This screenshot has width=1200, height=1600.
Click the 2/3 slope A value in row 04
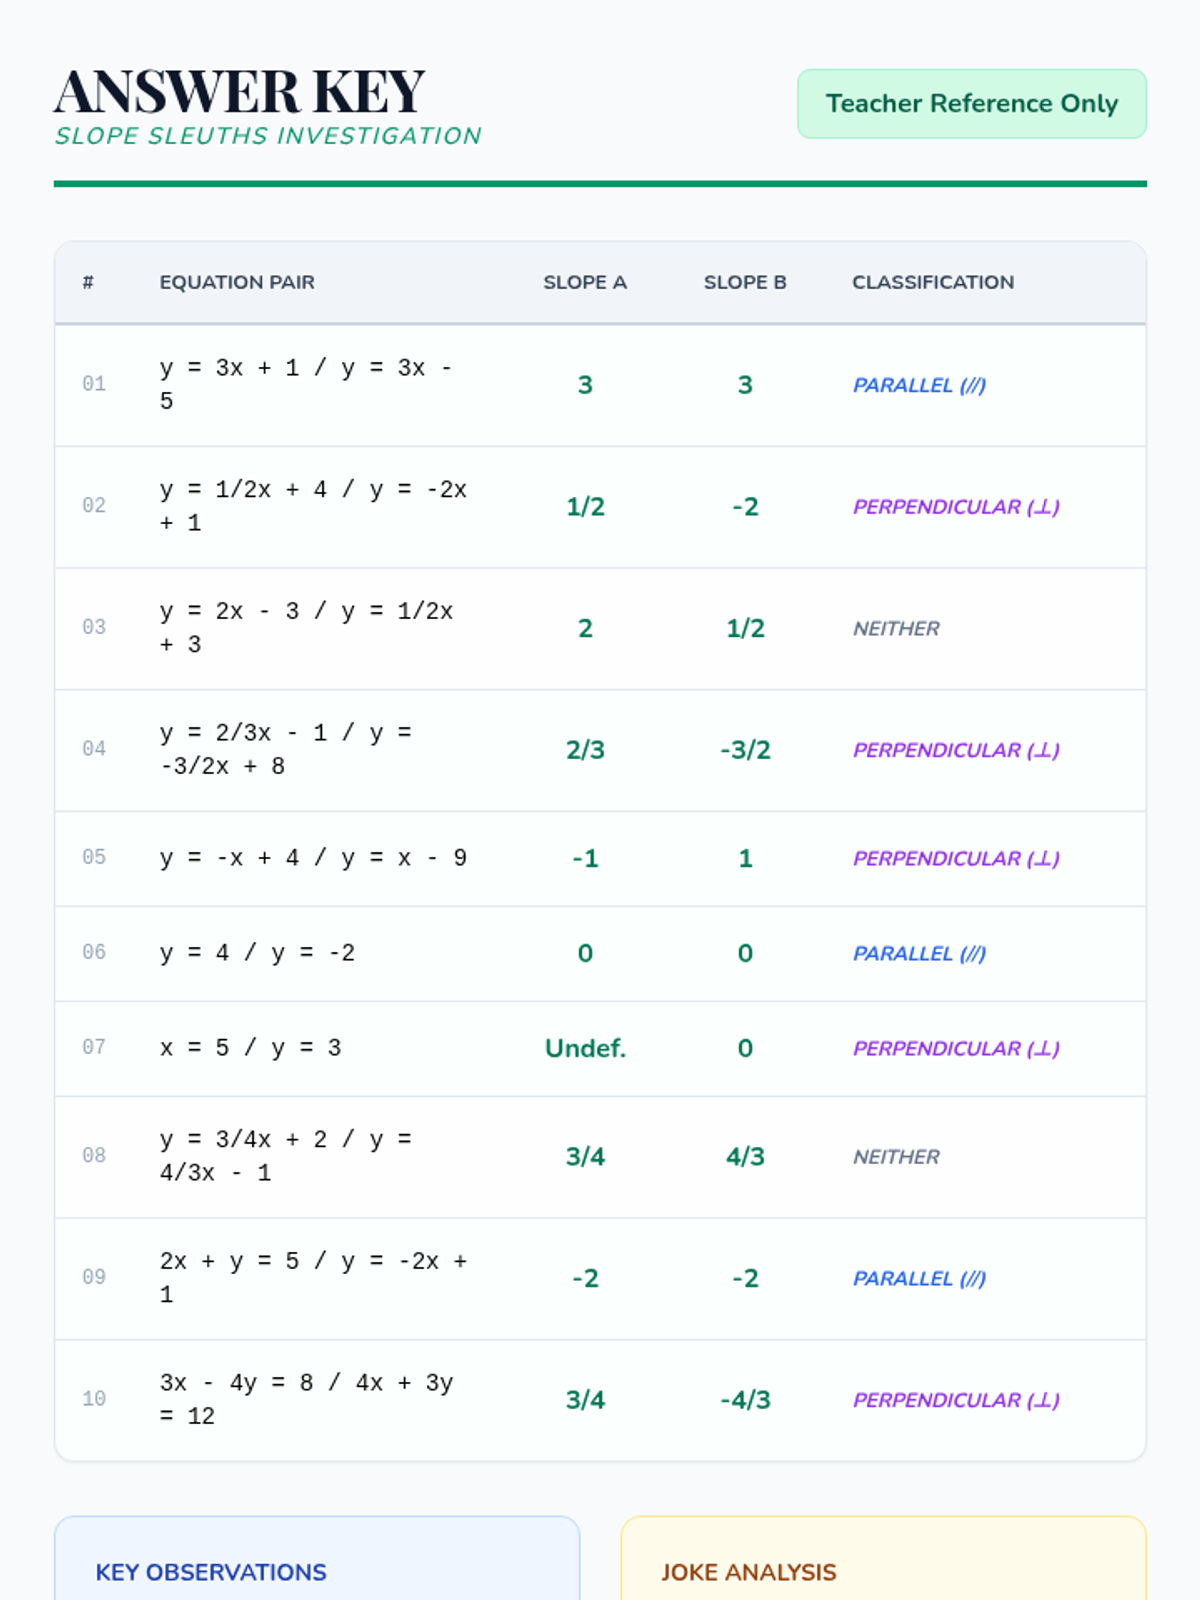(x=585, y=750)
